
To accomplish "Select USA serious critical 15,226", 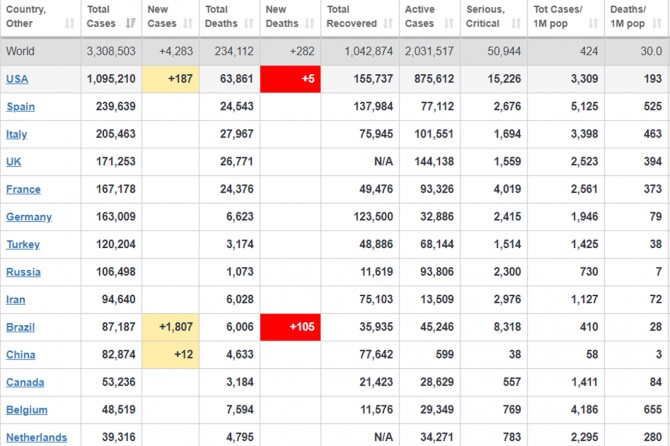I will 504,79.
